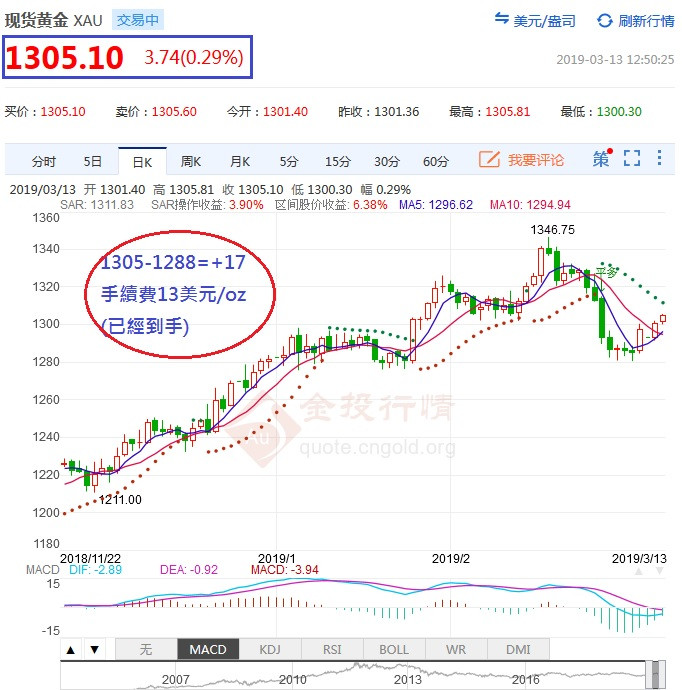This screenshot has height=690, width=682.
Task: Select the 周K chart tab
Action: coord(191,161)
